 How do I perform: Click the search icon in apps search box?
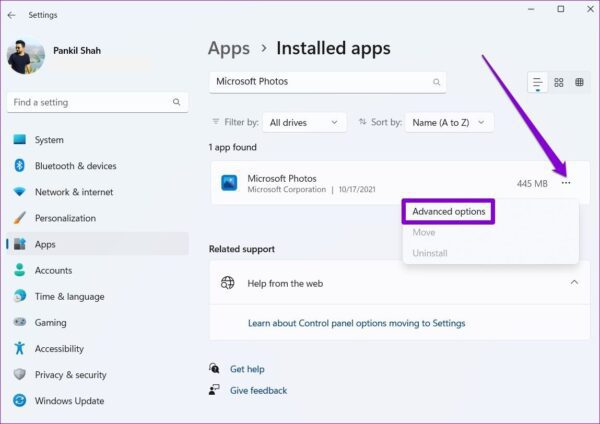coord(436,82)
